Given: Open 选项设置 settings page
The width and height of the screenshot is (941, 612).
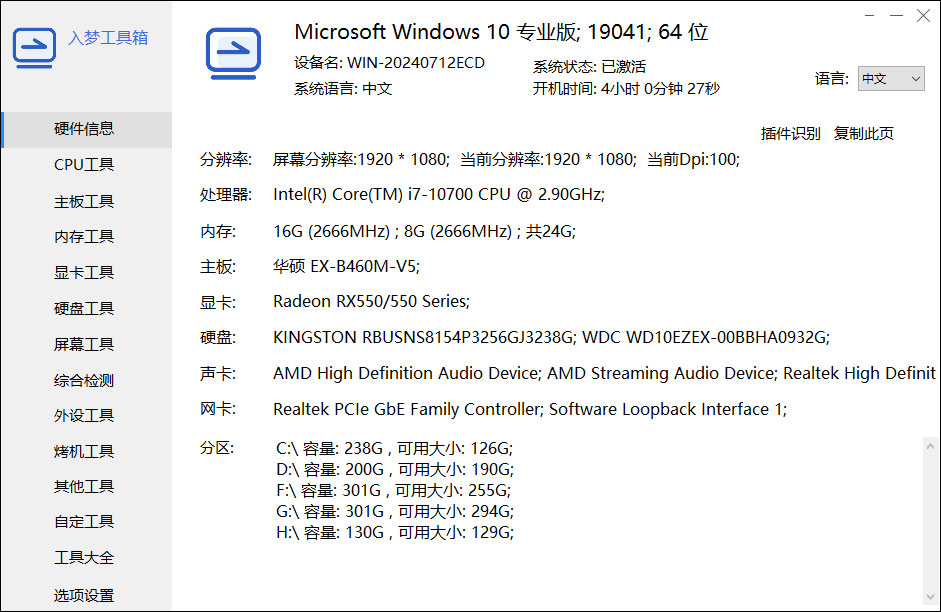Looking at the screenshot, I should click(x=84, y=595).
